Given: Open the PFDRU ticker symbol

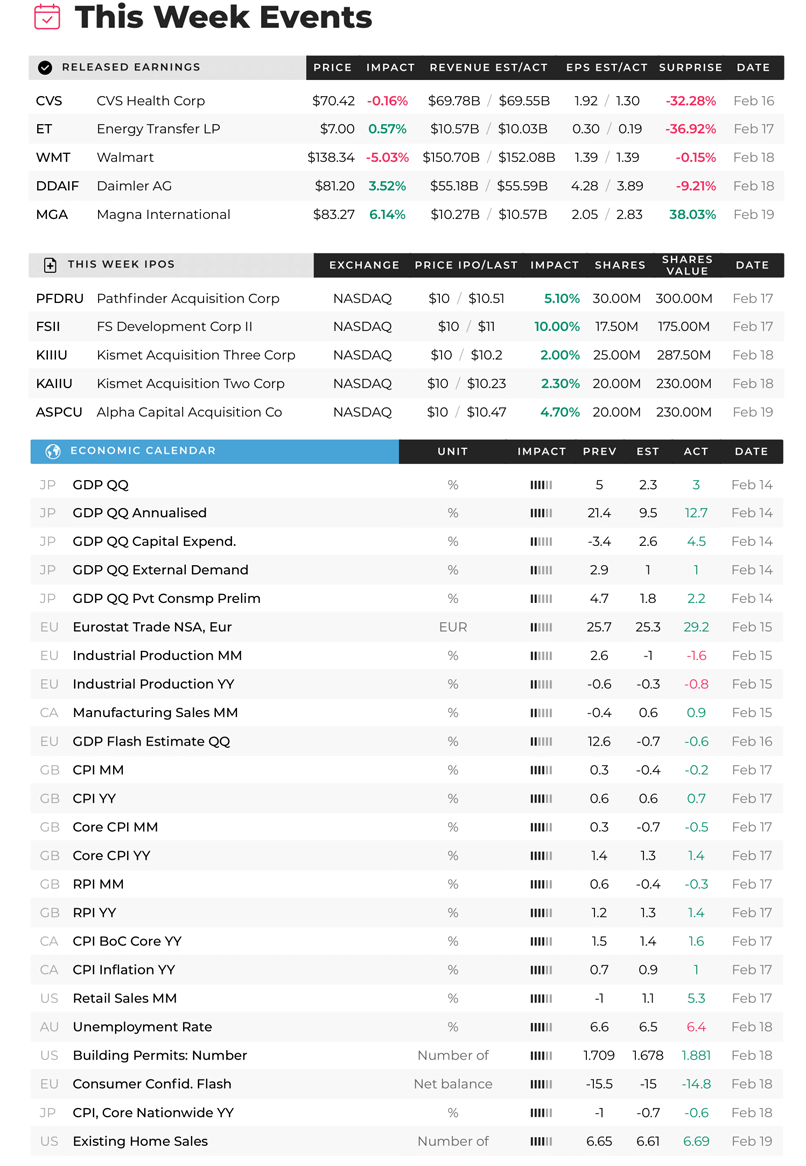Looking at the screenshot, I should click(x=59, y=299).
